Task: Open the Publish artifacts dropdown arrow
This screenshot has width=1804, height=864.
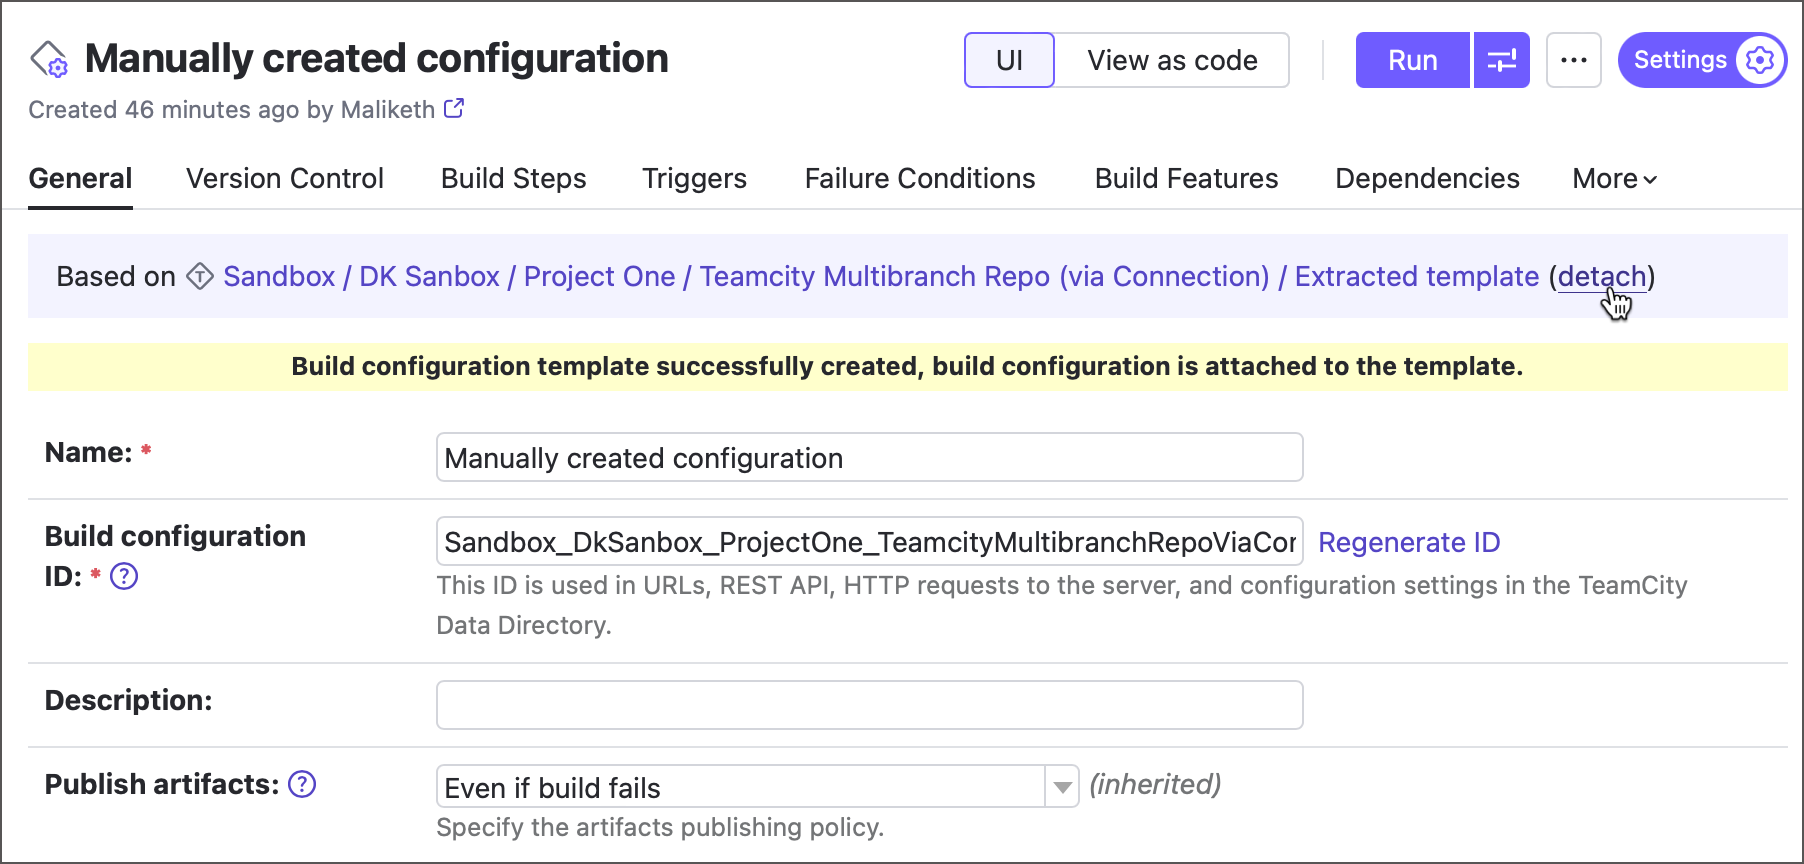Action: [1062, 787]
